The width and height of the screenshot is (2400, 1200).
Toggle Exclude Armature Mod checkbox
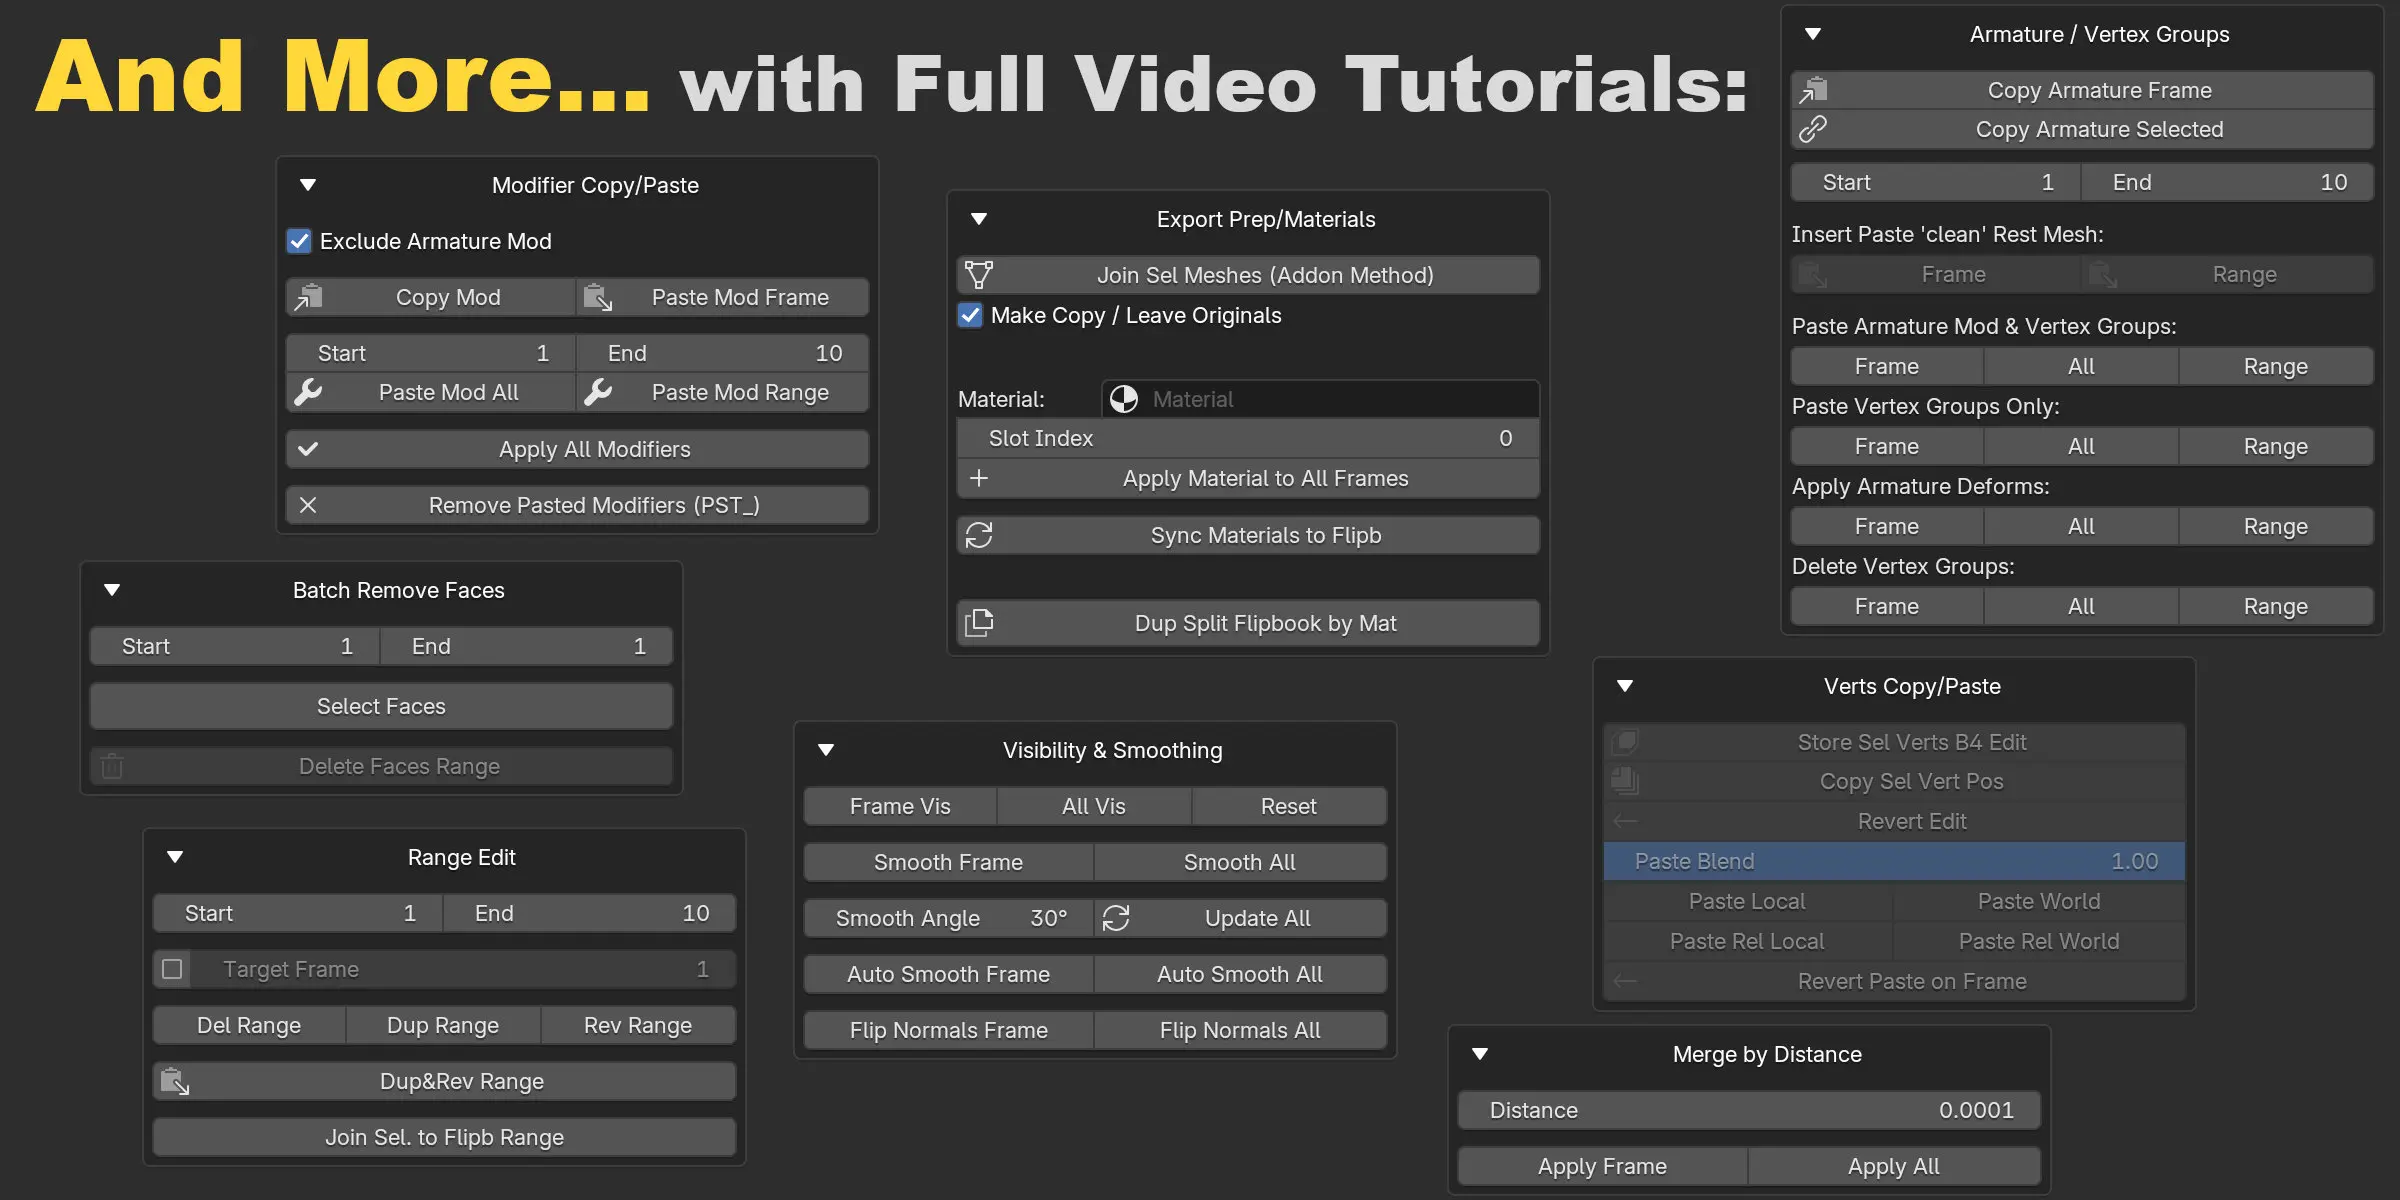click(x=299, y=241)
